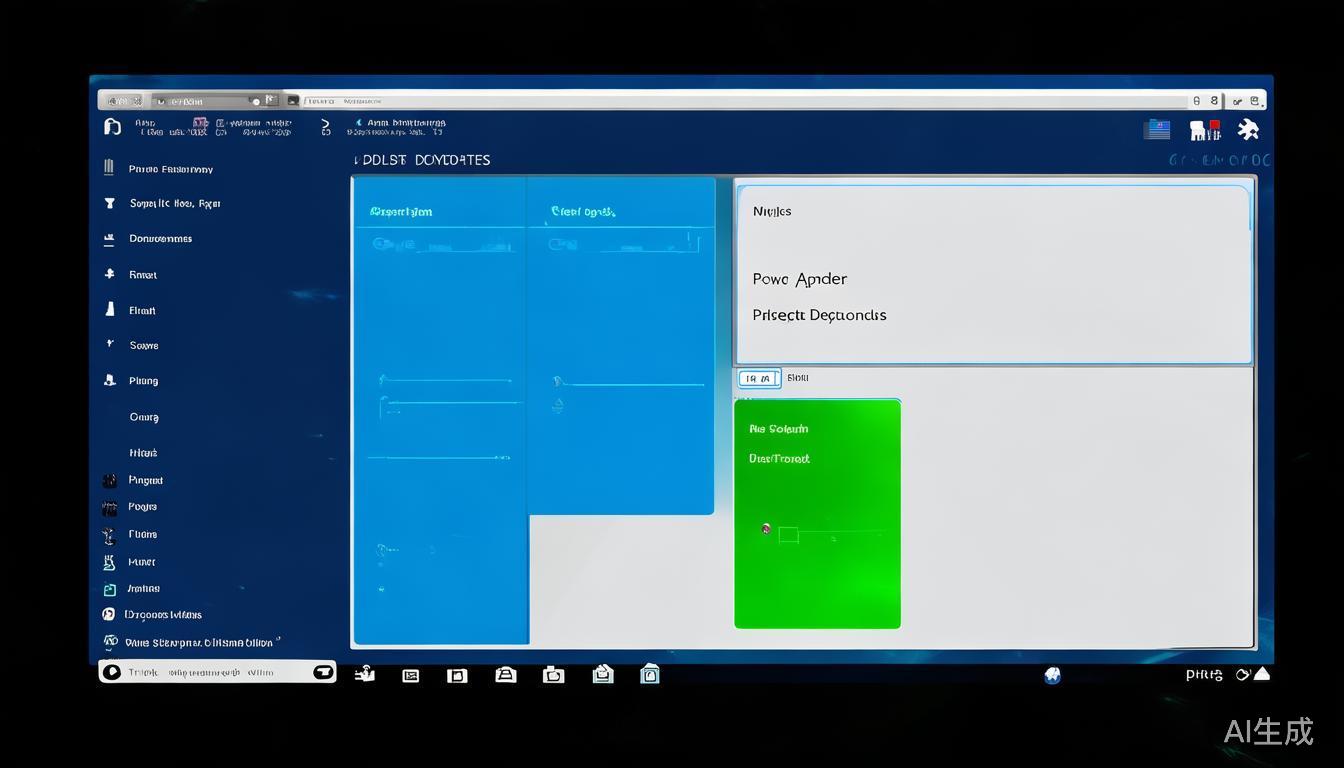Click the small outlined box in green card

click(x=788, y=535)
